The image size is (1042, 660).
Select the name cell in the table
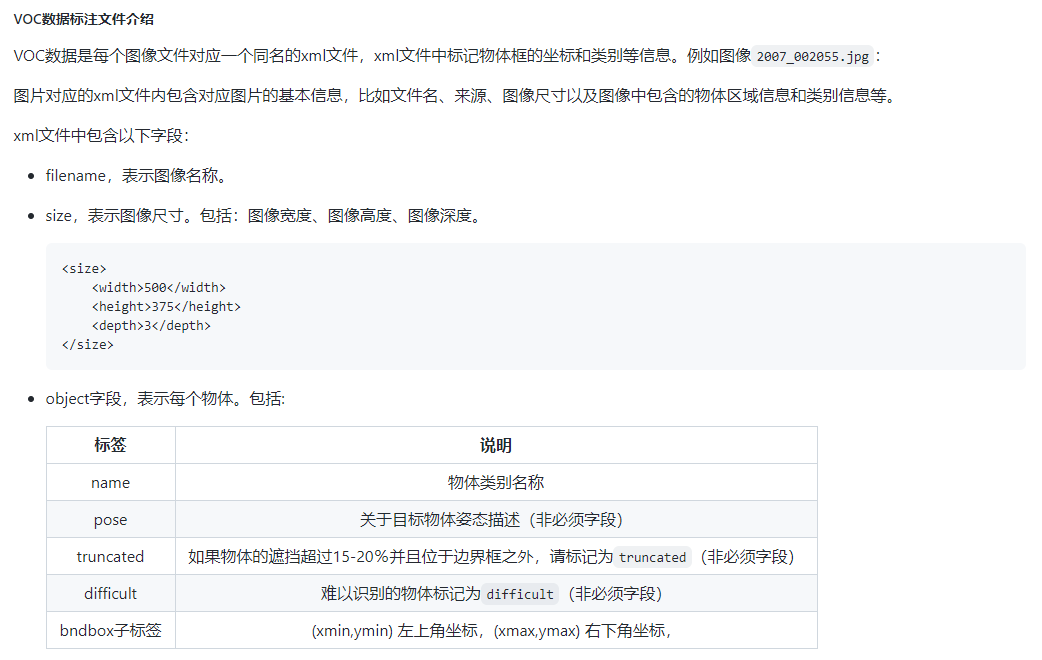pos(110,481)
